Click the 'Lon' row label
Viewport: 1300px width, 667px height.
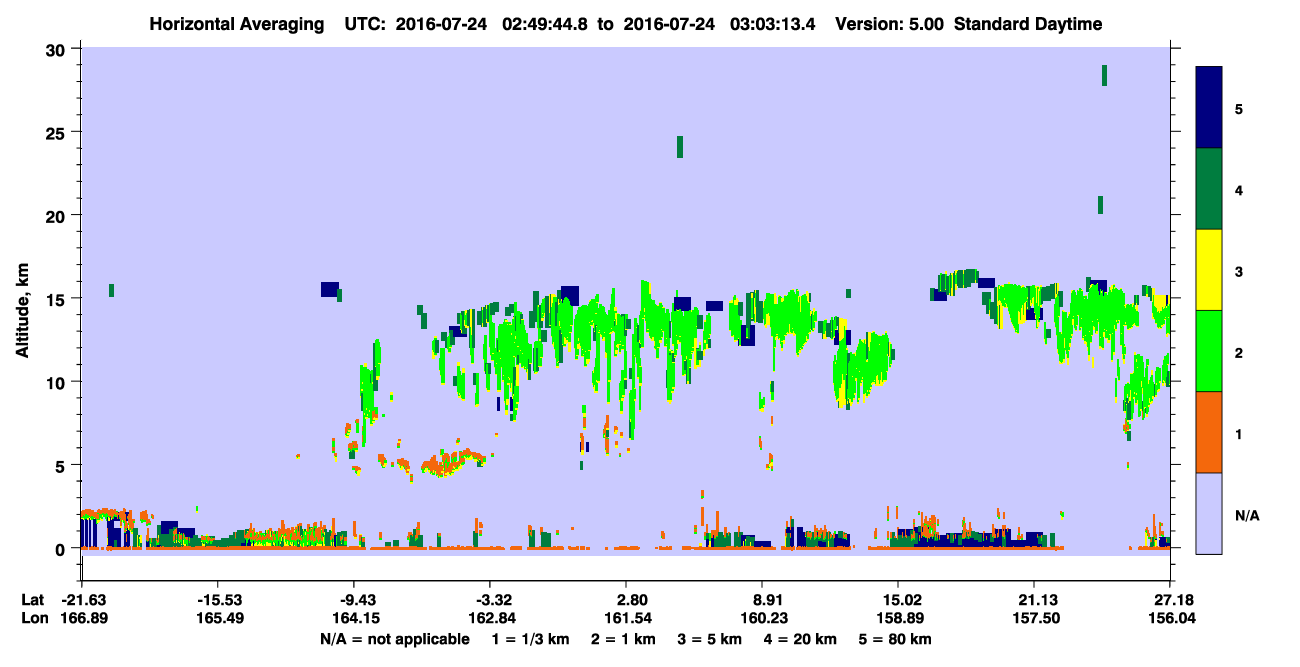point(33,618)
